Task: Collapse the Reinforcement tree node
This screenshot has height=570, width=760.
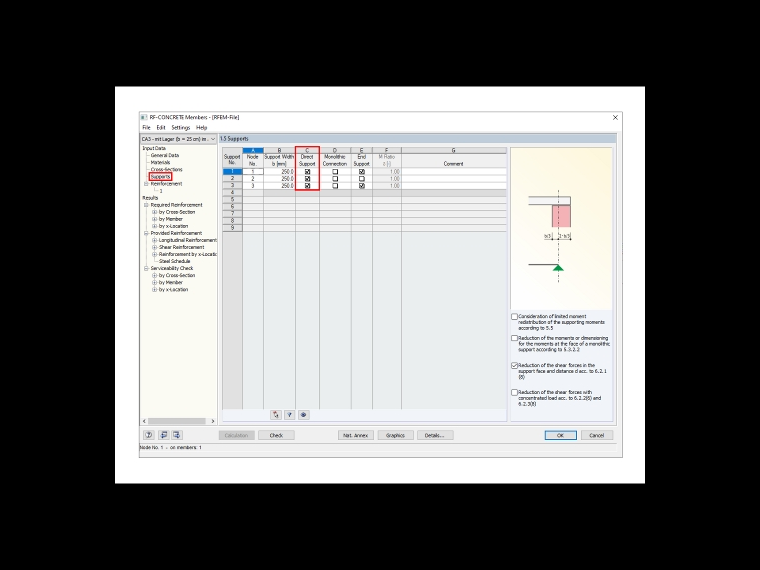Action: 146,184
